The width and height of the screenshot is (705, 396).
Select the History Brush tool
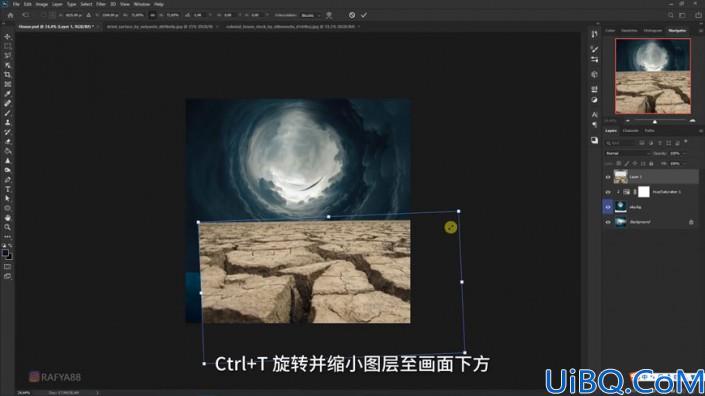7,132
